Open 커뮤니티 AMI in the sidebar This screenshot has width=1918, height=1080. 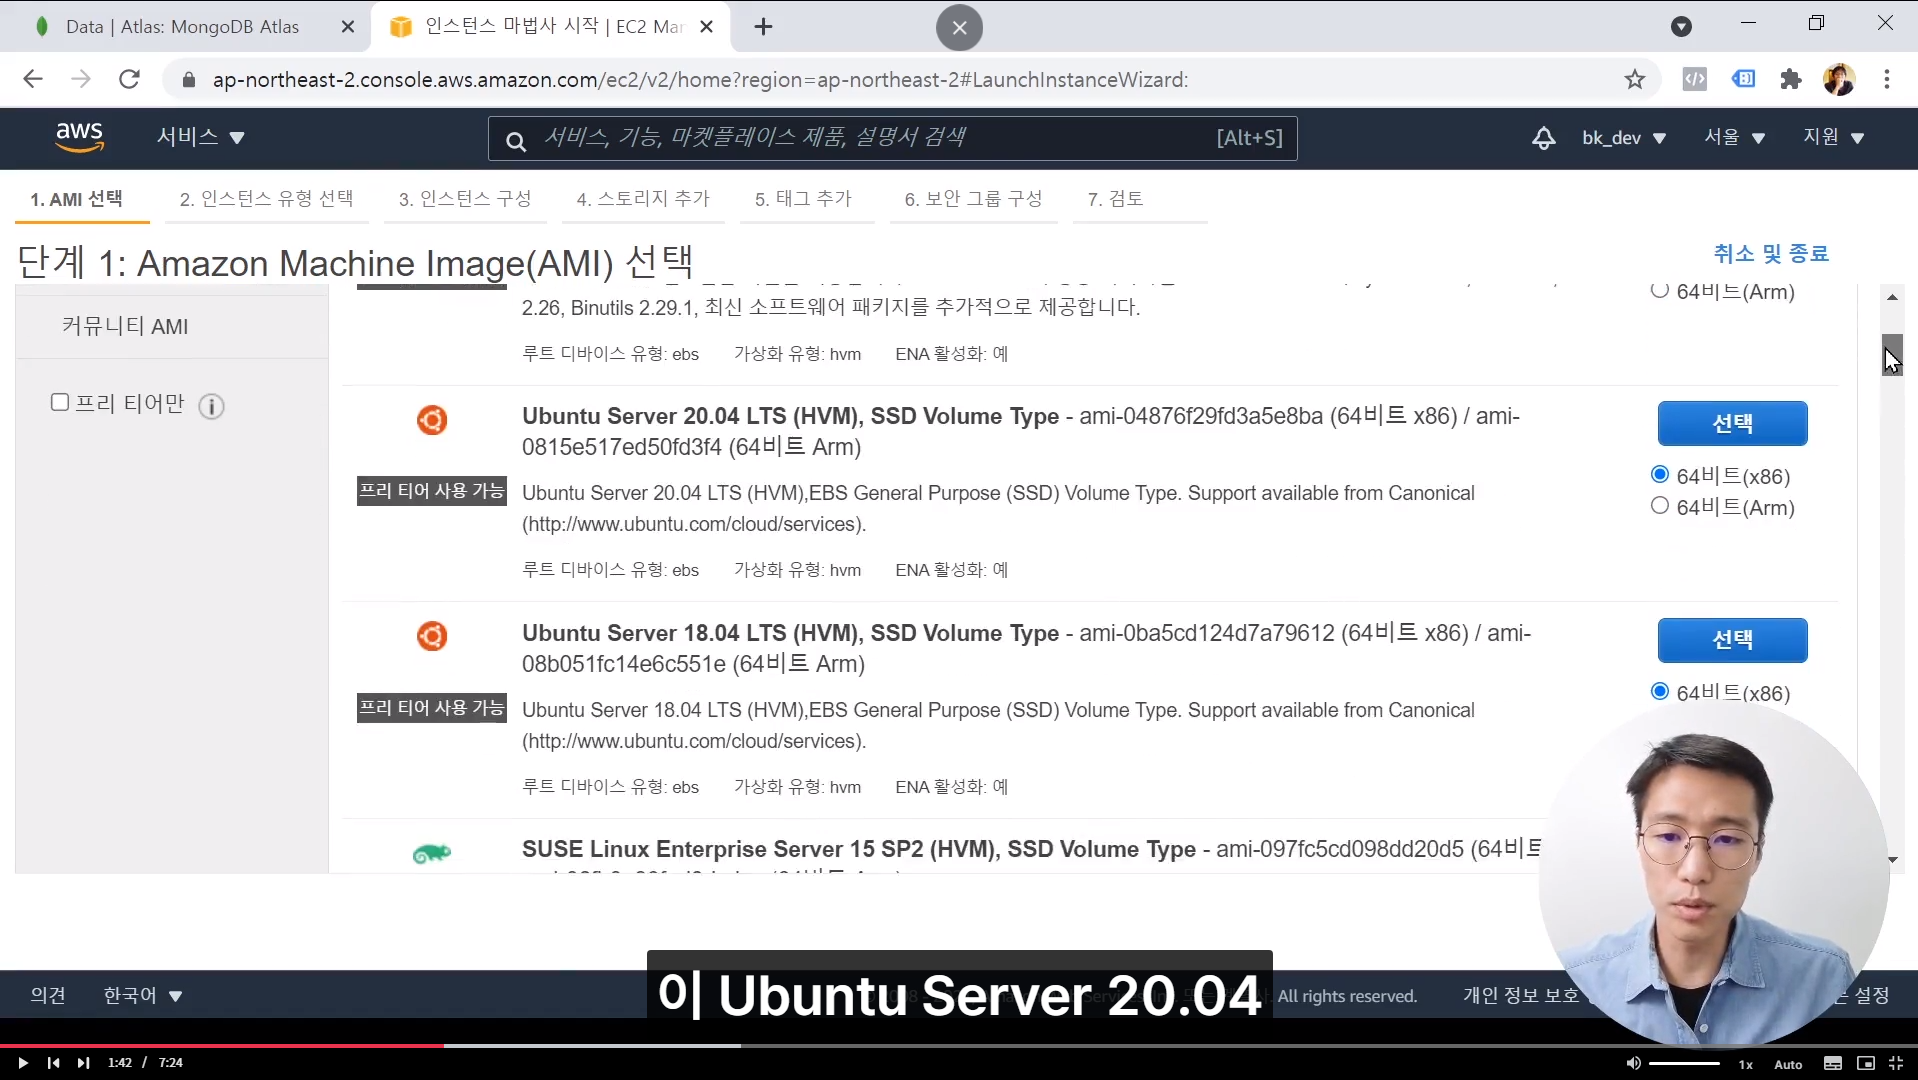[125, 327]
